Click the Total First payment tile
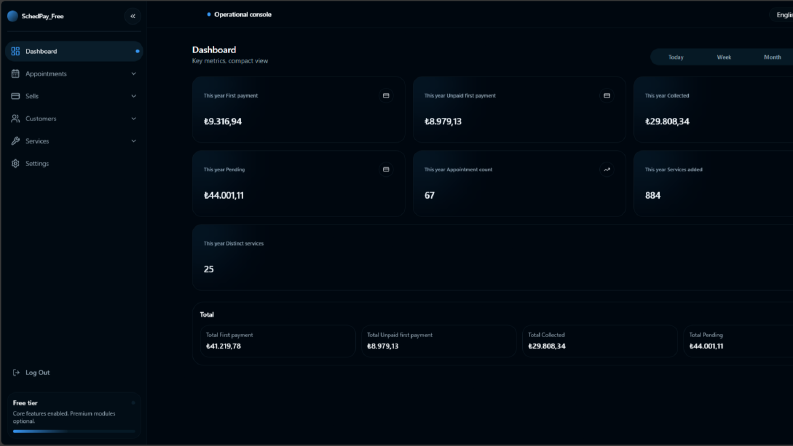The width and height of the screenshot is (793, 446). click(278, 341)
